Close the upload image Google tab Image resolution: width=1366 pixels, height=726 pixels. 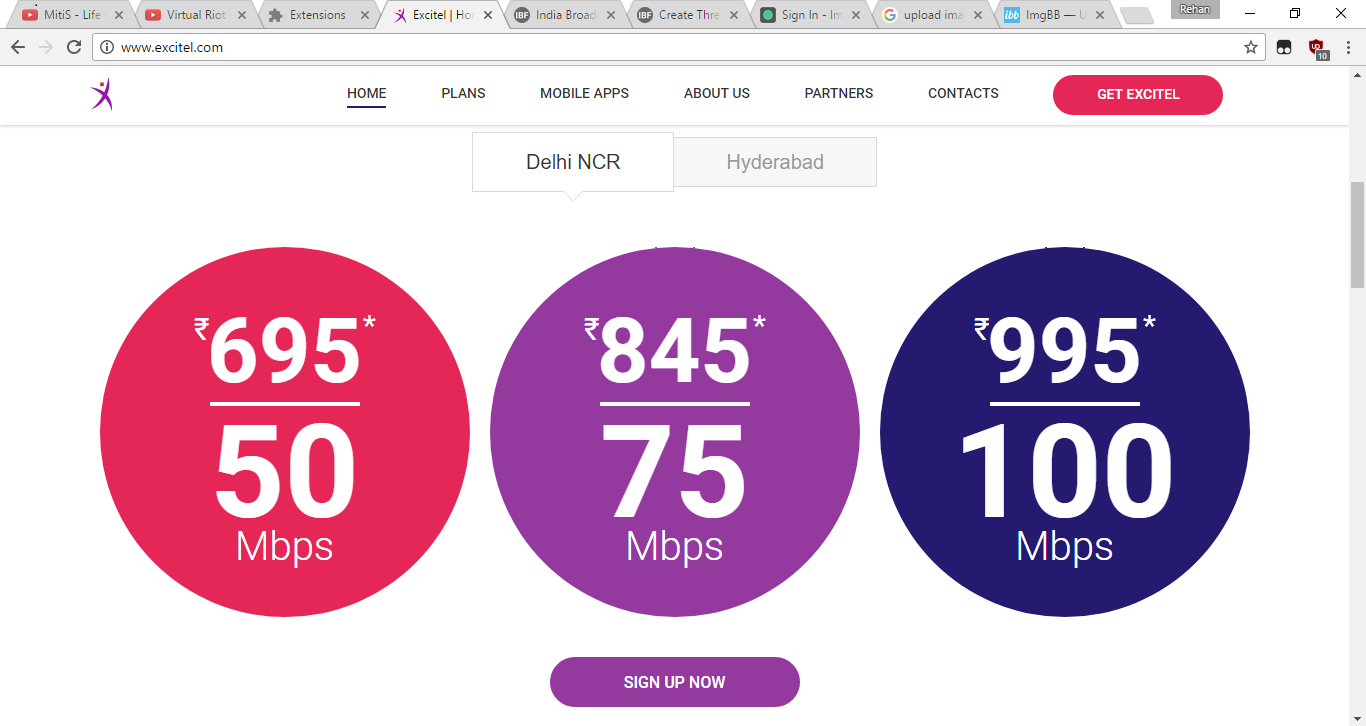(979, 15)
